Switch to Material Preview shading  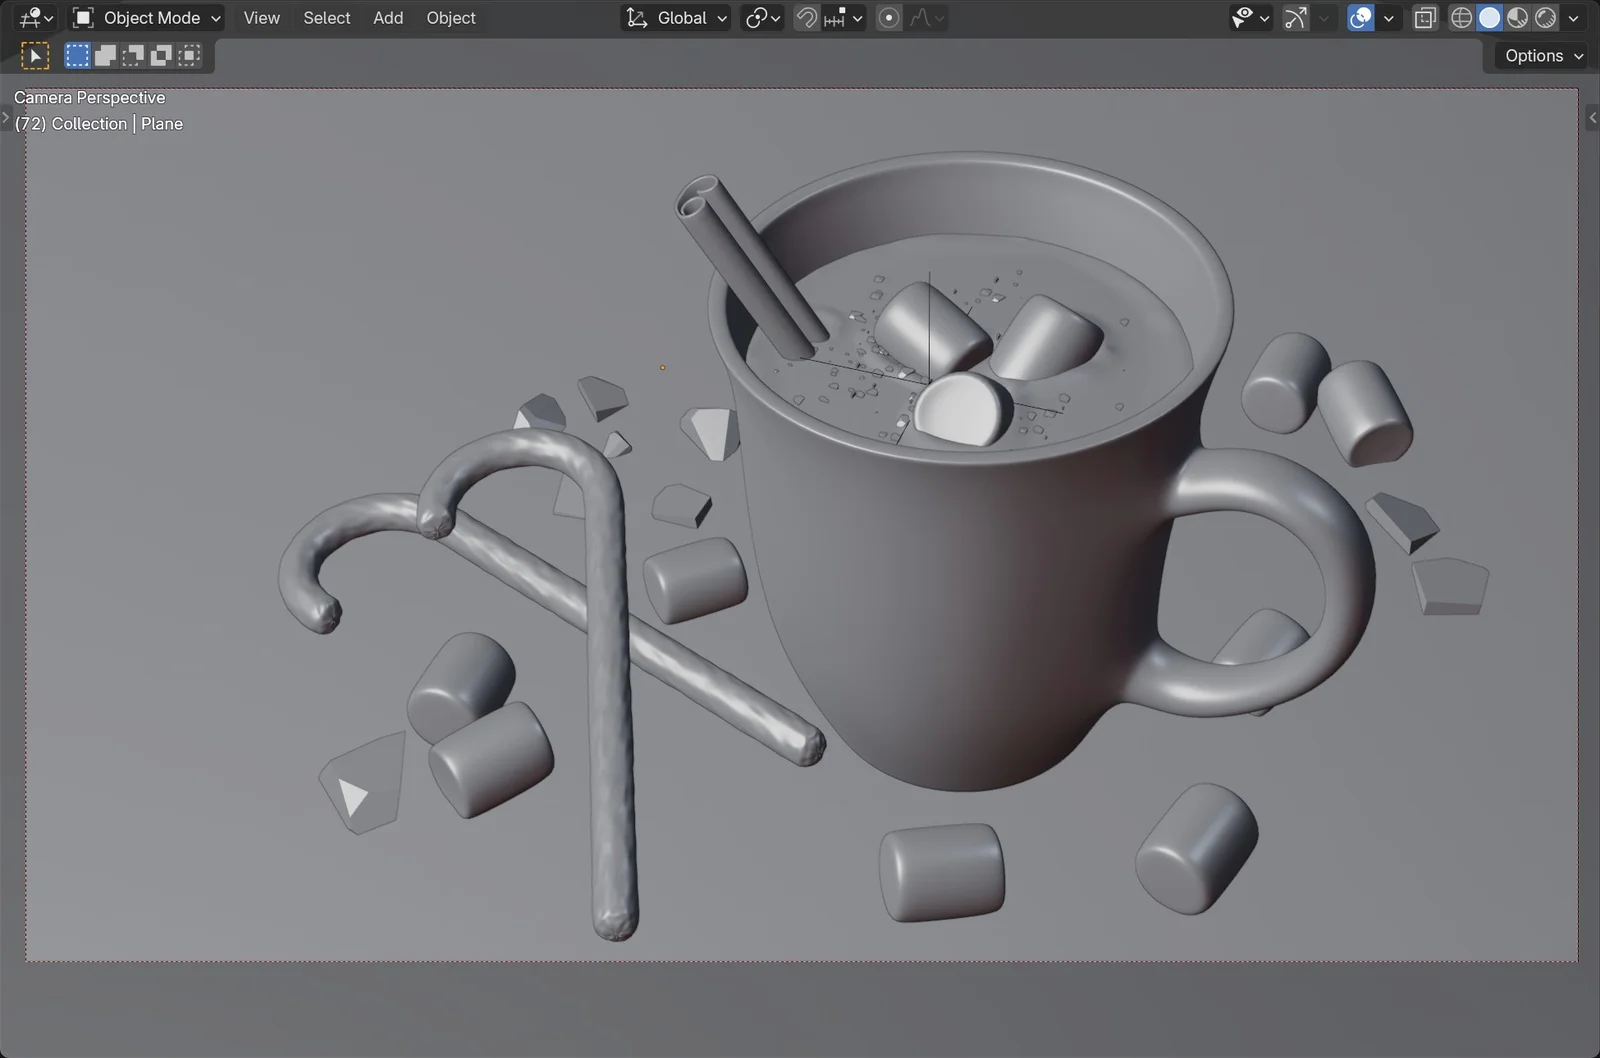click(x=1518, y=17)
